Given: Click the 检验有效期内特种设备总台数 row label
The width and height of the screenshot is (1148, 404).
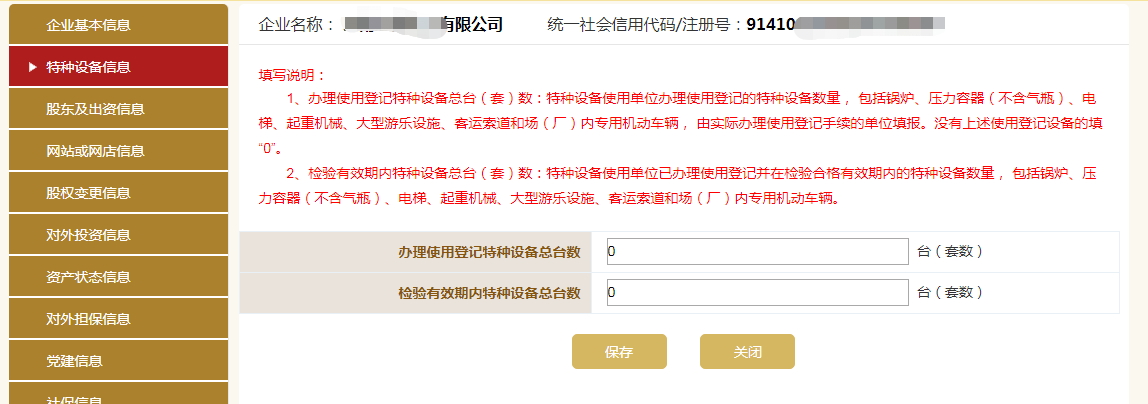Looking at the screenshot, I should pyautogui.click(x=489, y=293).
